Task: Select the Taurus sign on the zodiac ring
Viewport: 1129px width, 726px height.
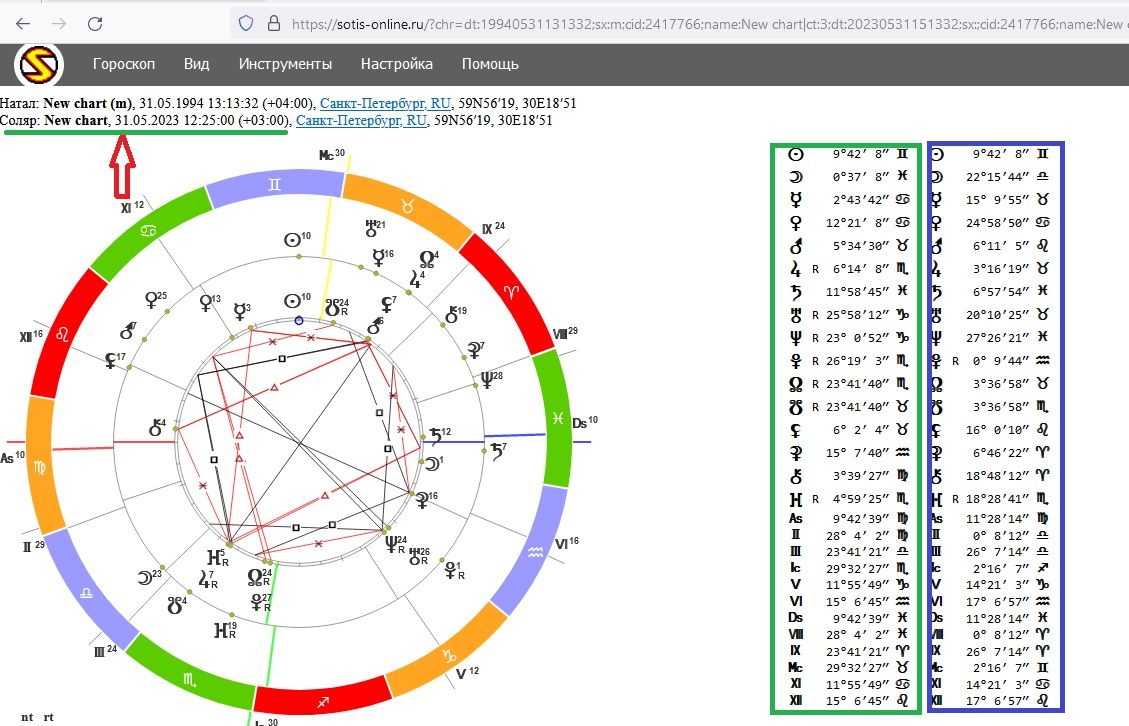Action: [x=405, y=206]
